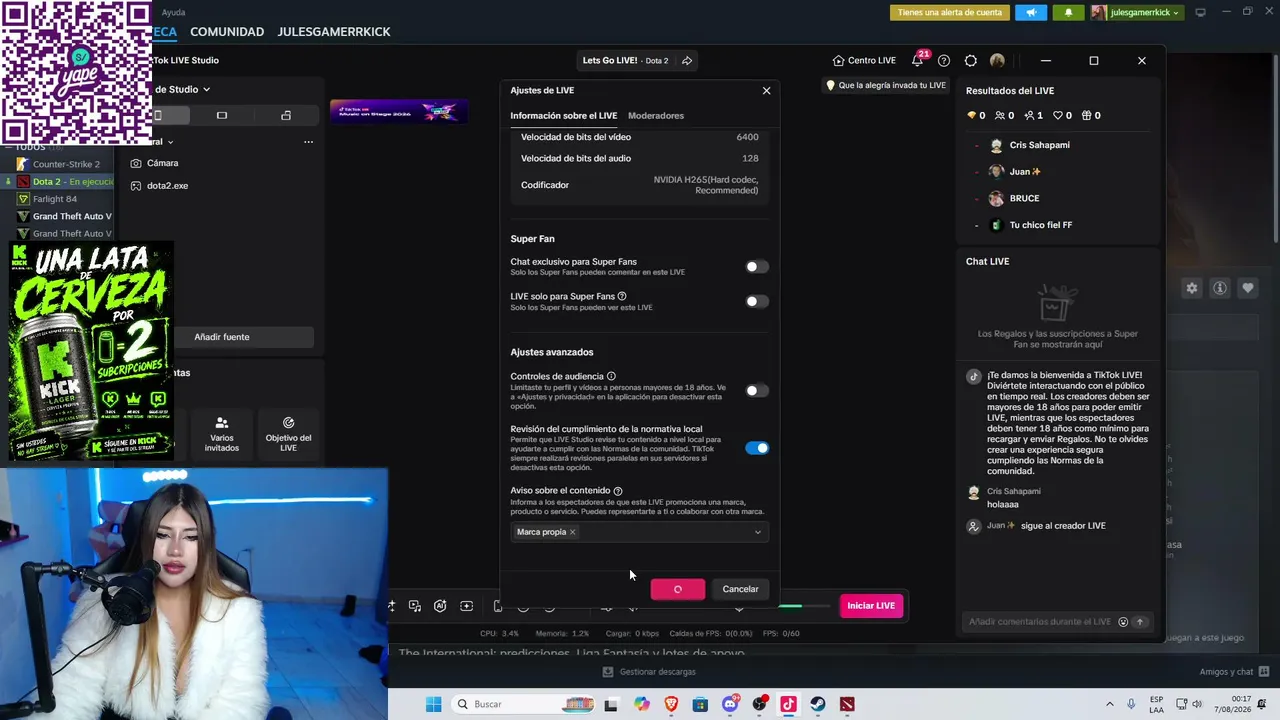The width and height of the screenshot is (1280, 720).
Task: Open LIVE Studio settings gear
Action: point(970,61)
